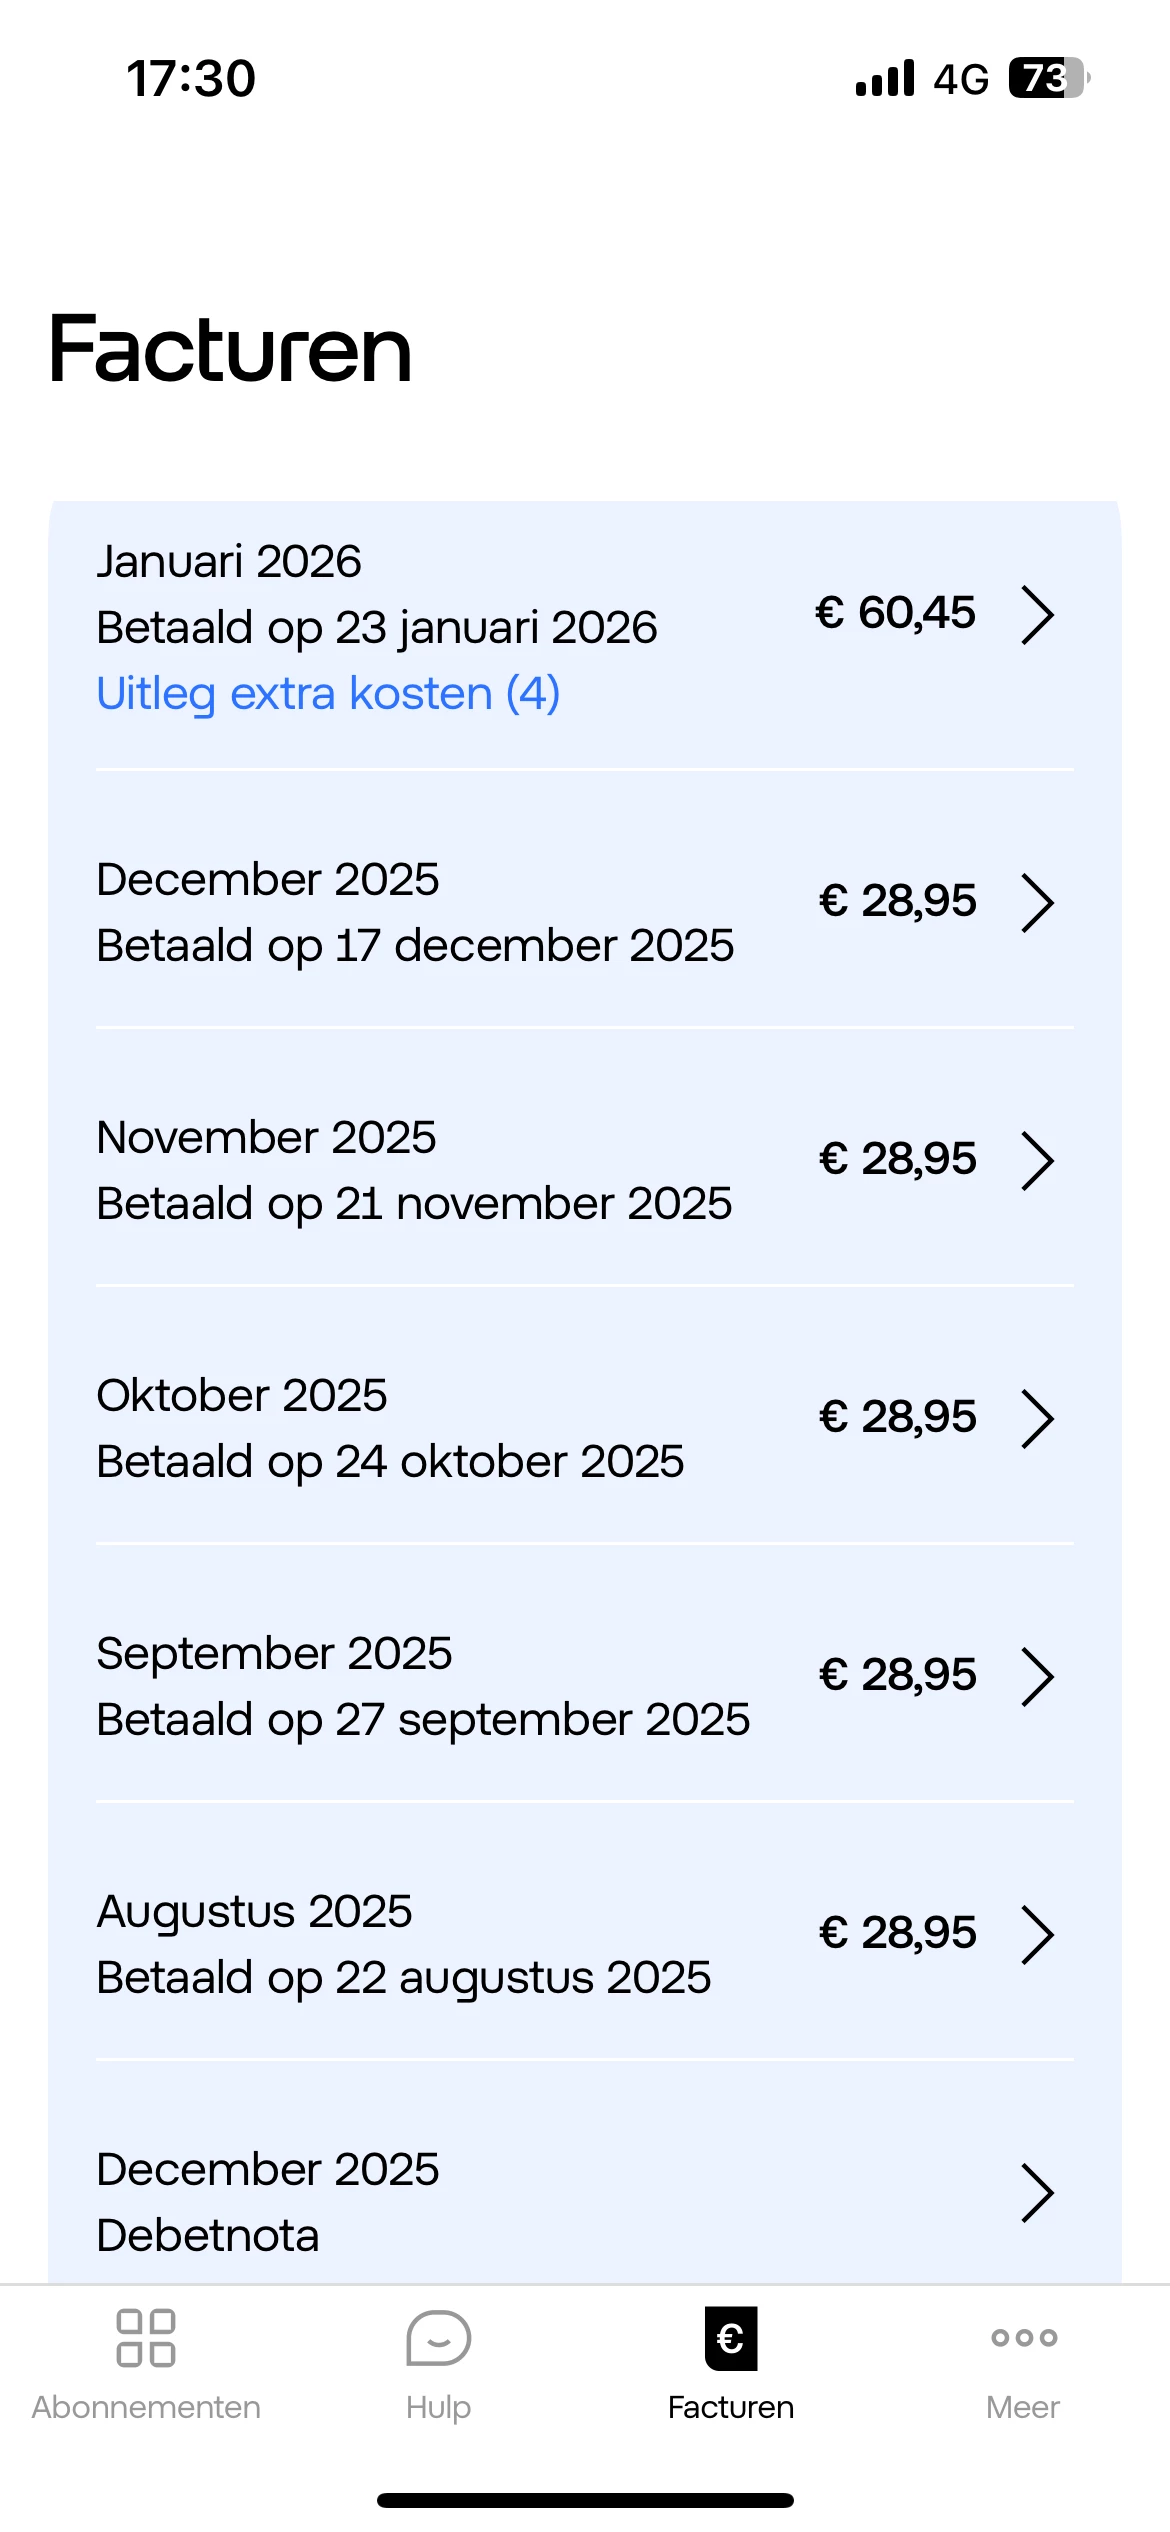Open Oktober 2025 invoice arrow
Image resolution: width=1170 pixels, height=2532 pixels.
[x=1038, y=1419]
